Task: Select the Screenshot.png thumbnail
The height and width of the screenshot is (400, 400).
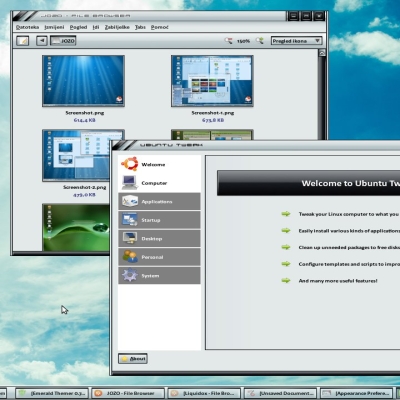Action: point(83,81)
